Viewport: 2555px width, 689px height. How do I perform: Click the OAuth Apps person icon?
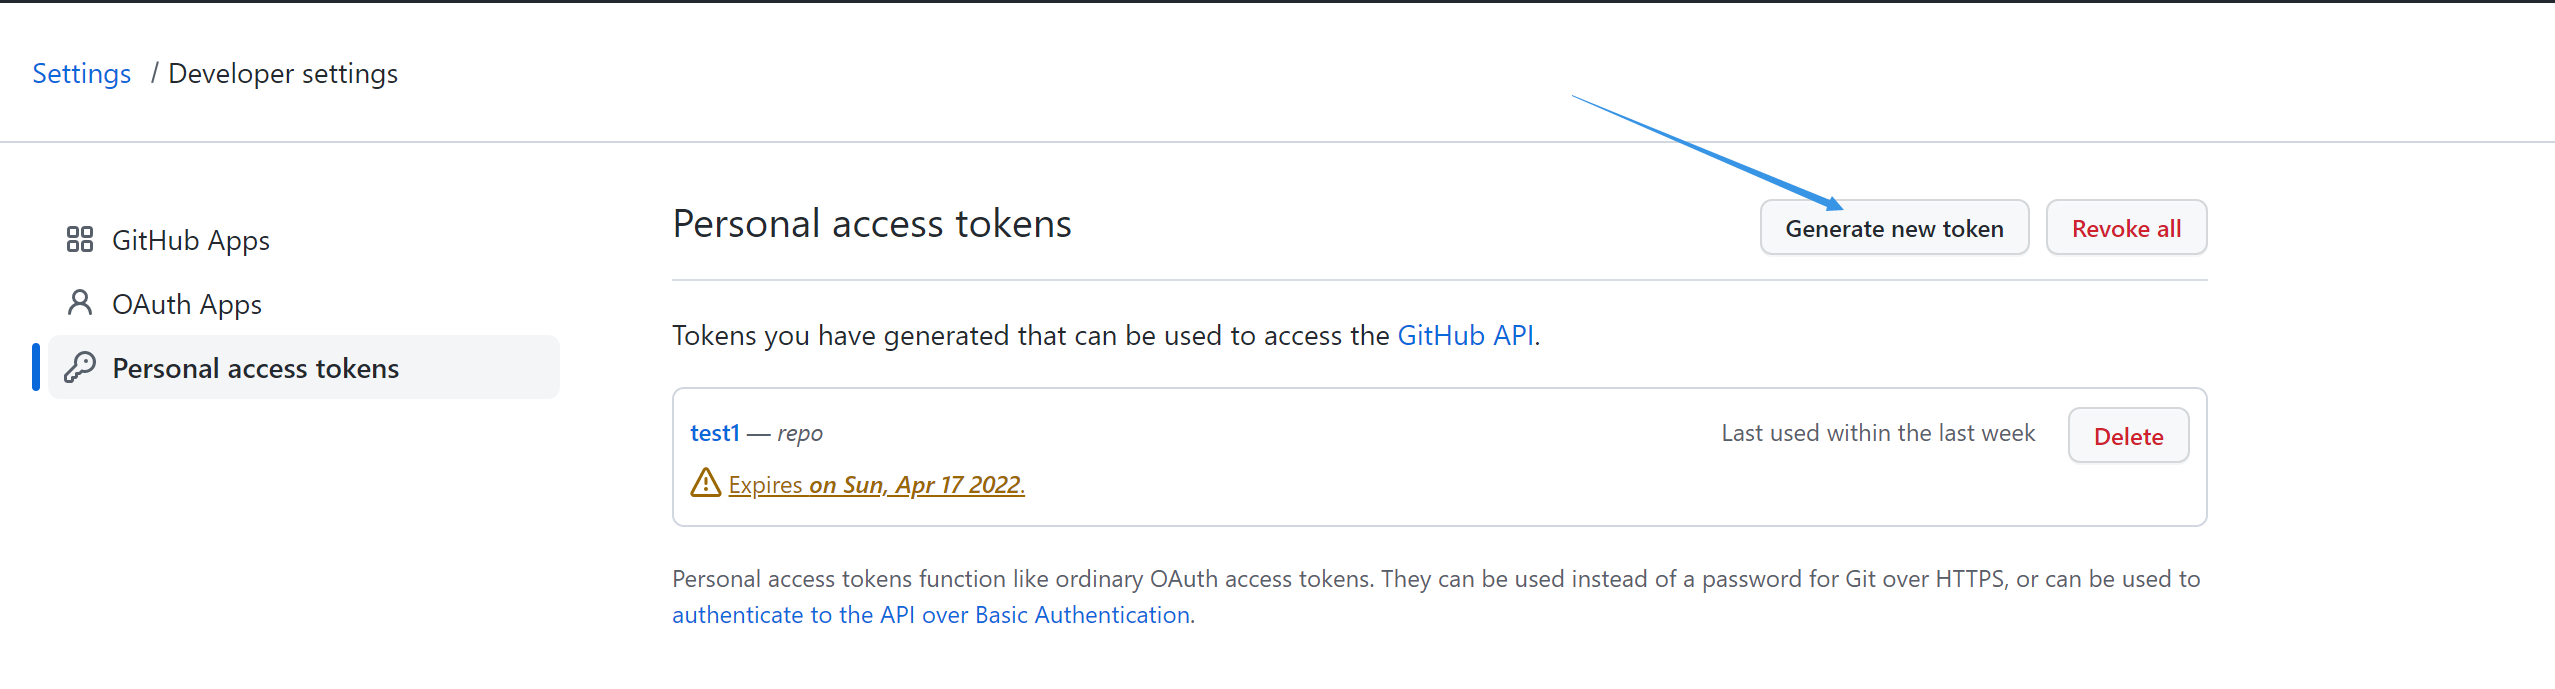point(80,303)
